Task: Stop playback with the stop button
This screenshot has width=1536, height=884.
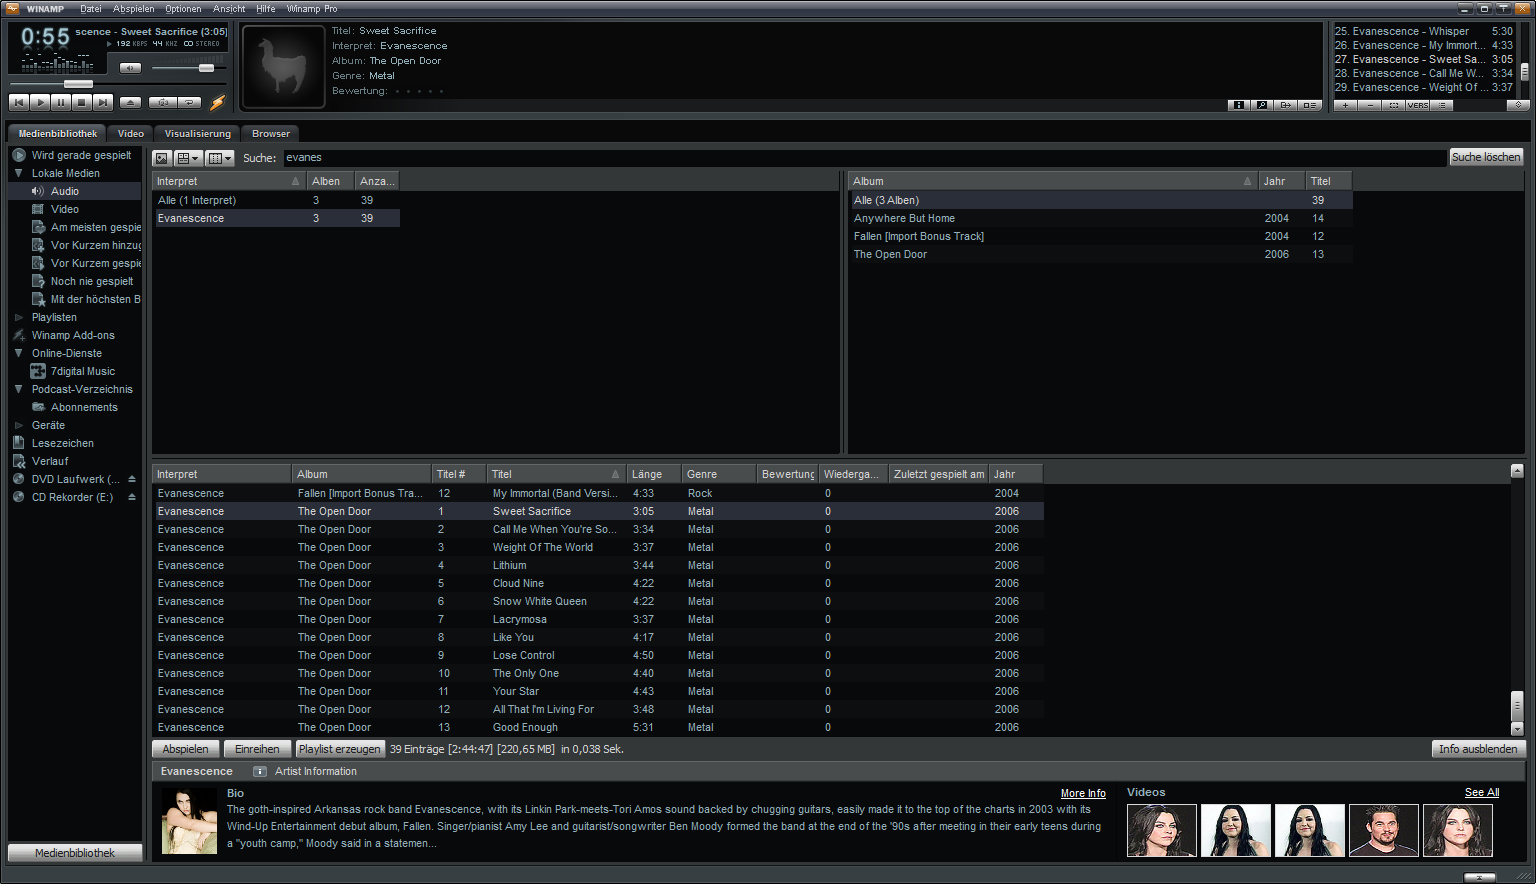Action: click(x=82, y=102)
